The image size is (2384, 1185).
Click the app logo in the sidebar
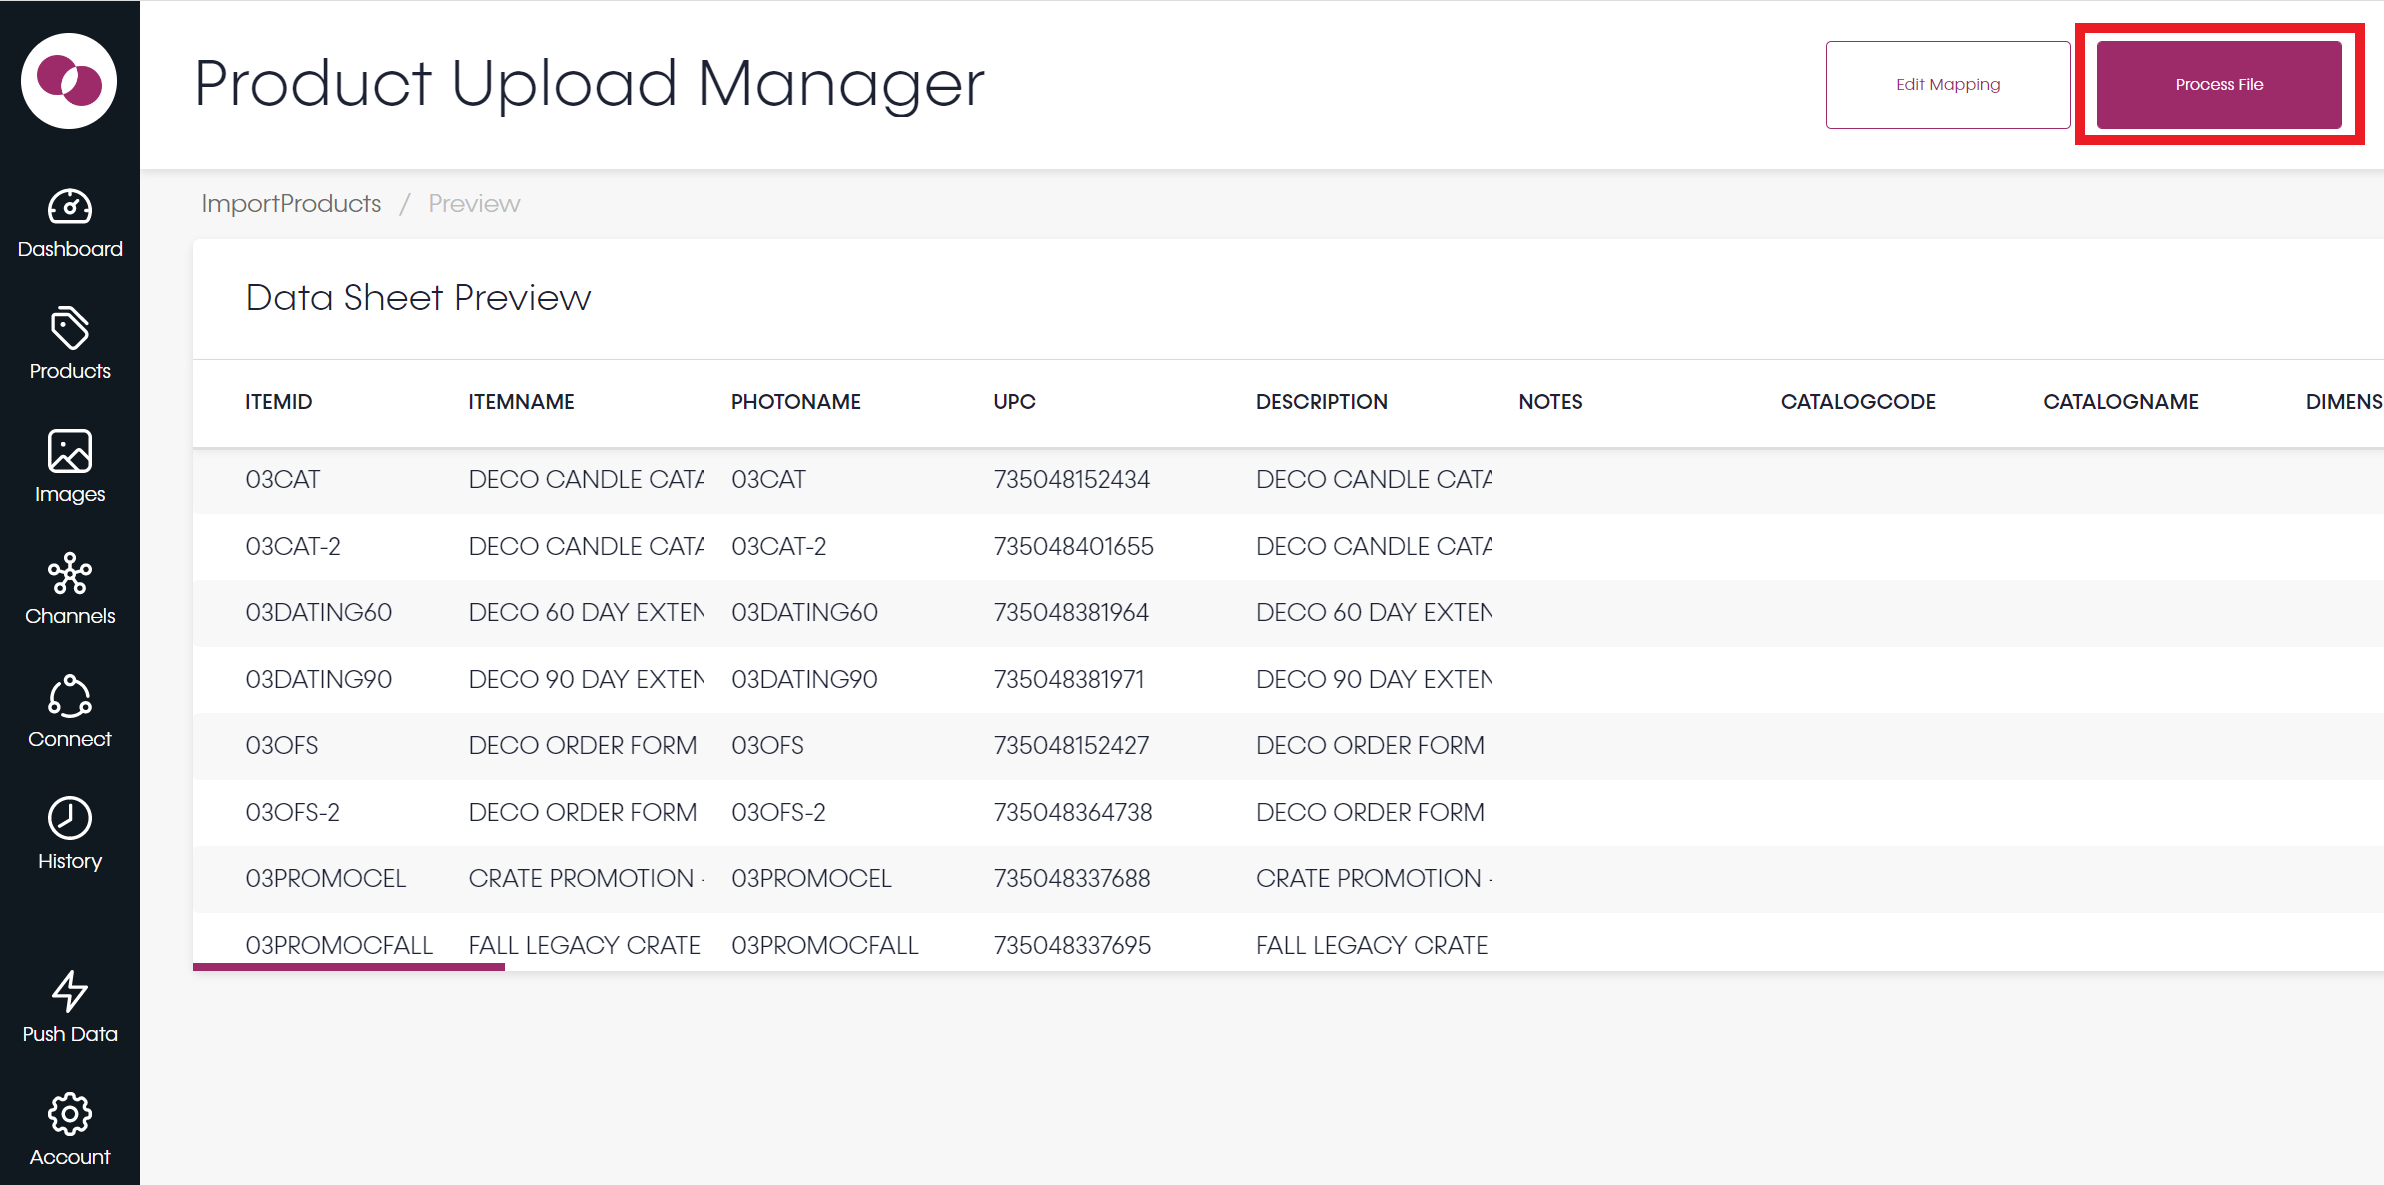[69, 81]
